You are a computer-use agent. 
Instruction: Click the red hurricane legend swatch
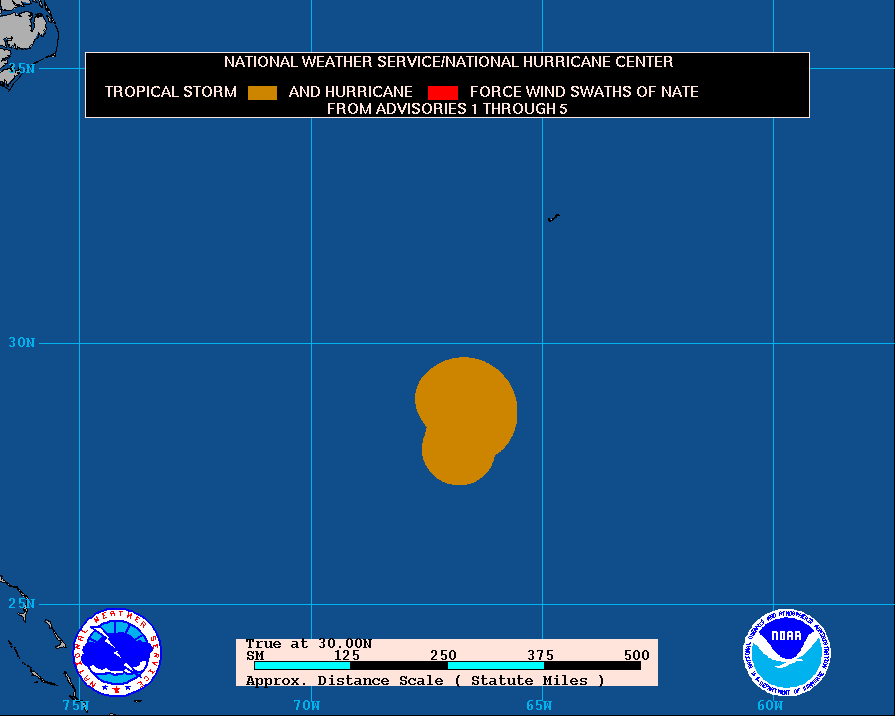443,93
